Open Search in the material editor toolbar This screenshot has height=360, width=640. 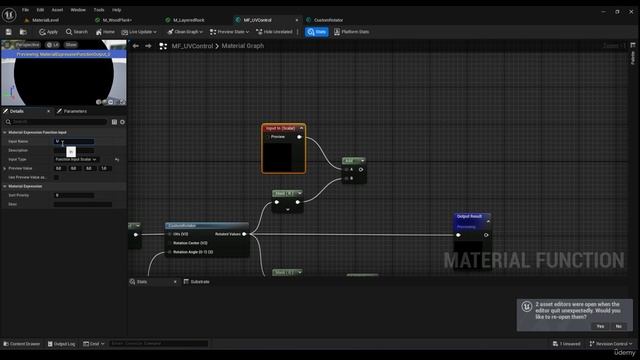click(x=77, y=32)
